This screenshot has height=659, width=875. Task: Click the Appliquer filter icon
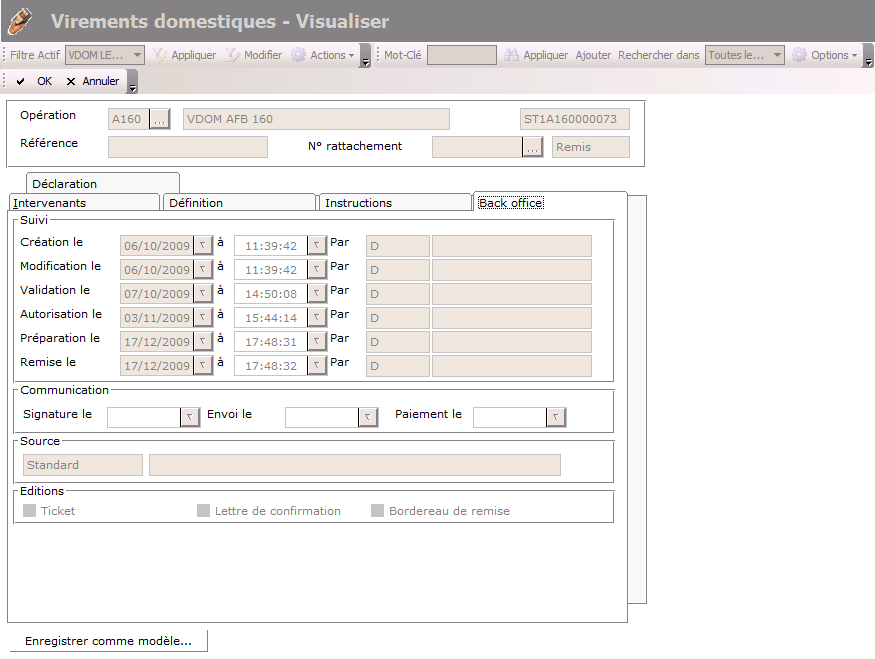(x=160, y=56)
